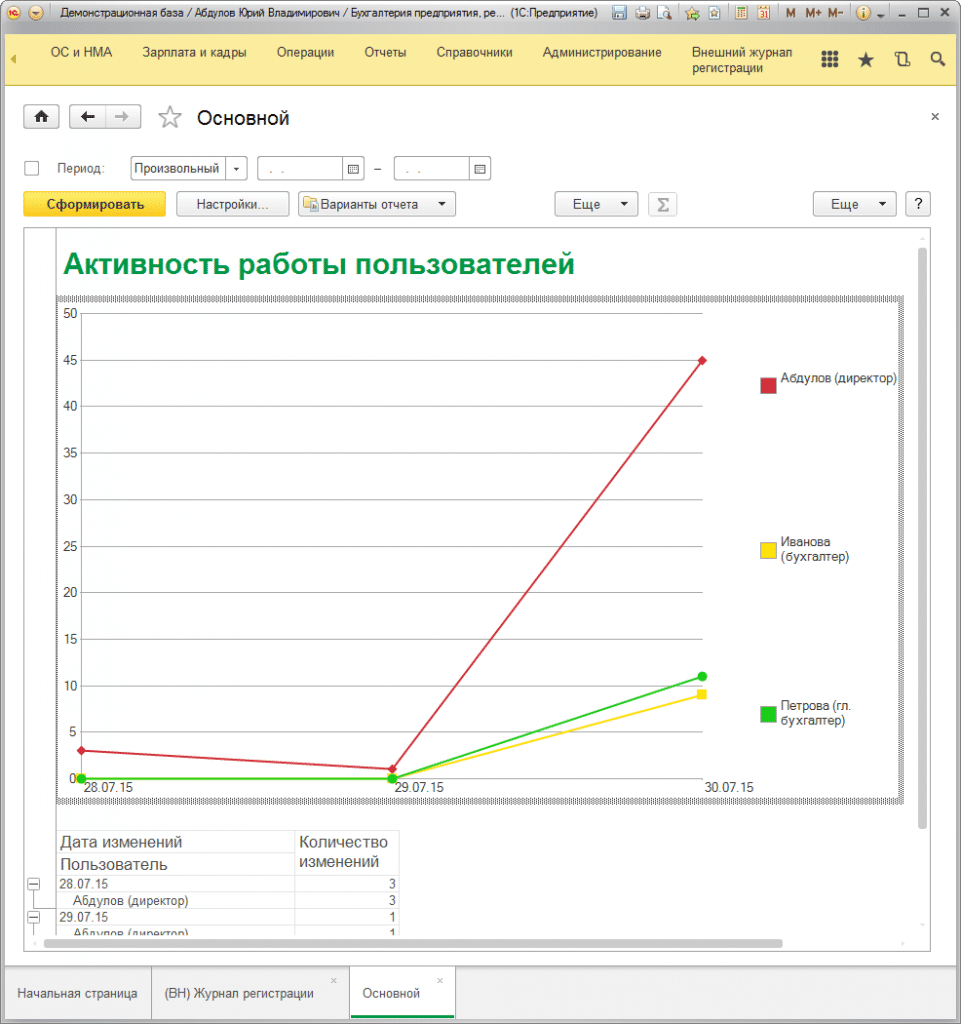Click the home page button

pos(41,118)
